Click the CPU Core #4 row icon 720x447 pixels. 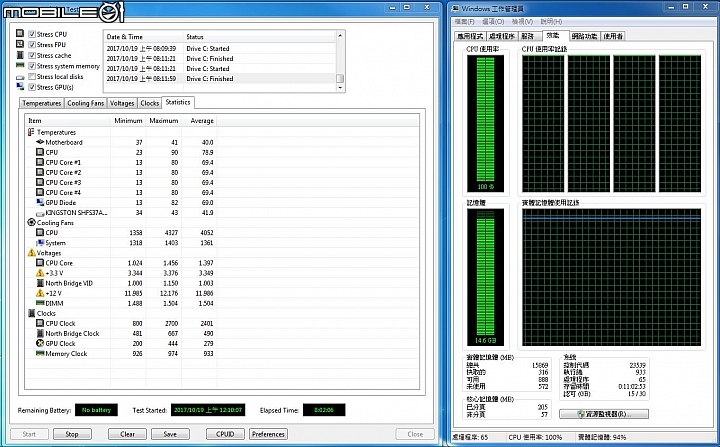coord(40,192)
